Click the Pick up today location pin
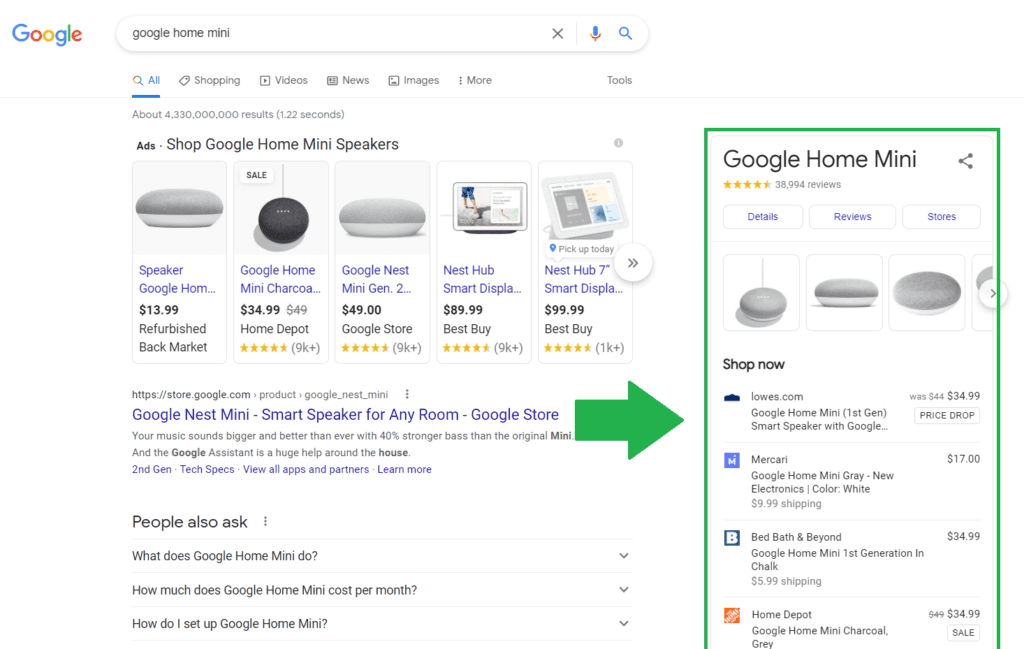Viewport: 1024px width, 649px height. click(552, 248)
